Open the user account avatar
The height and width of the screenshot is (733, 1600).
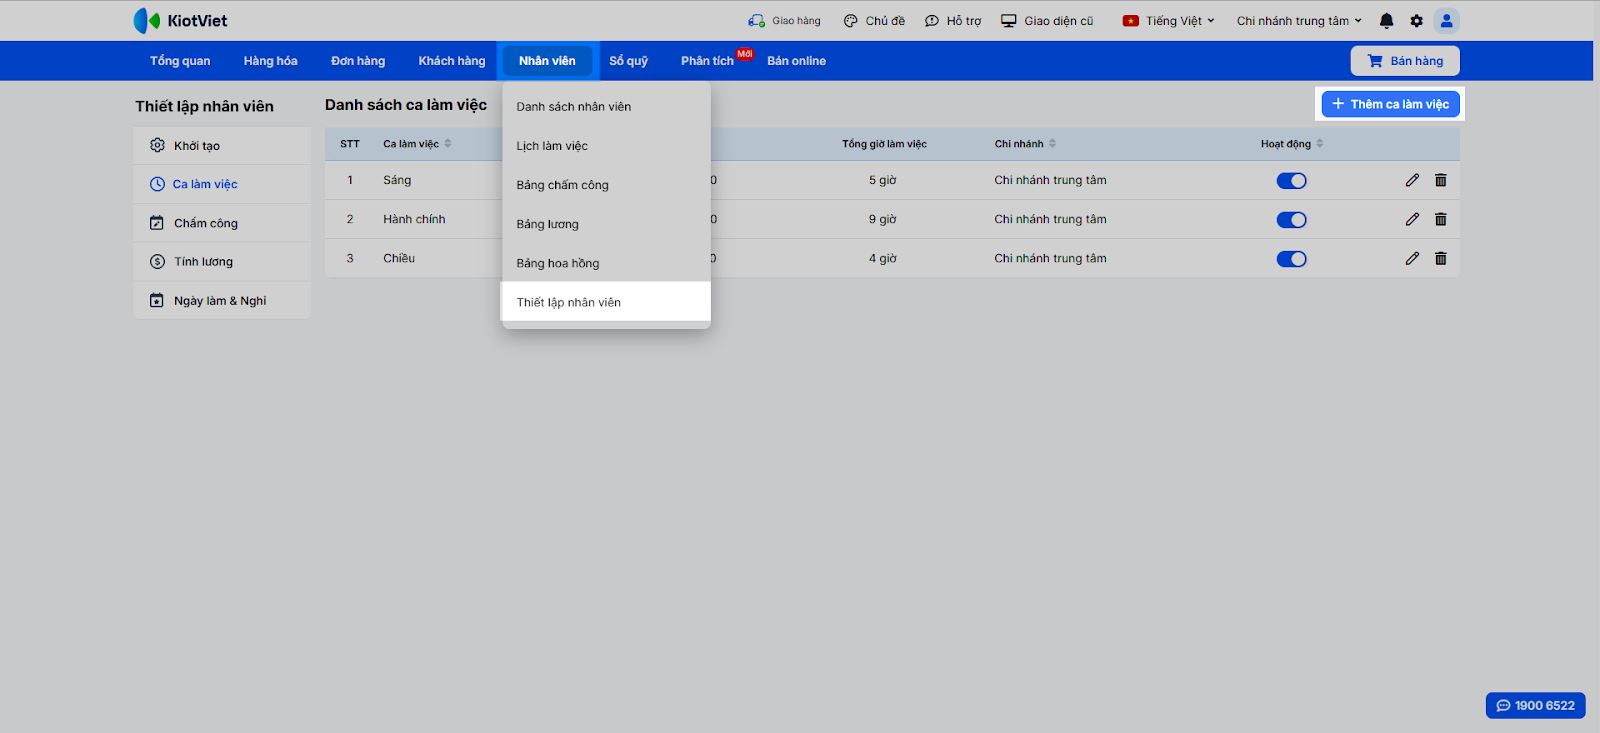tap(1446, 20)
